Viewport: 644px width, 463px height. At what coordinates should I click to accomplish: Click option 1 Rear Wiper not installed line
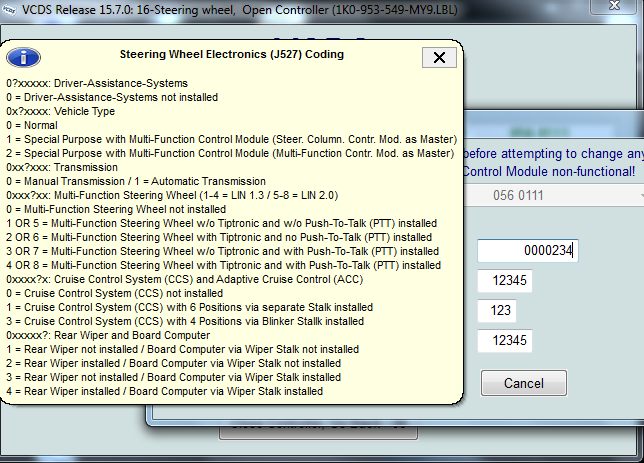(182, 349)
